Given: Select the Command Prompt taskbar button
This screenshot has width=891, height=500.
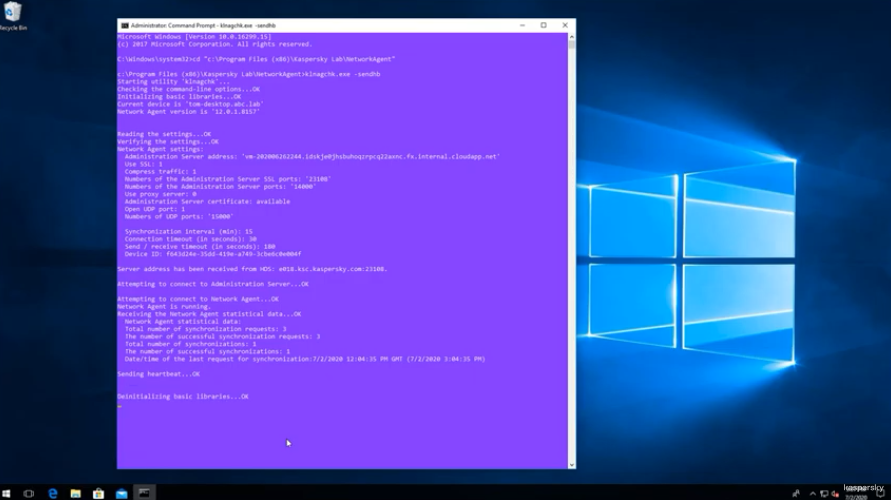Looking at the screenshot, I should (144, 493).
